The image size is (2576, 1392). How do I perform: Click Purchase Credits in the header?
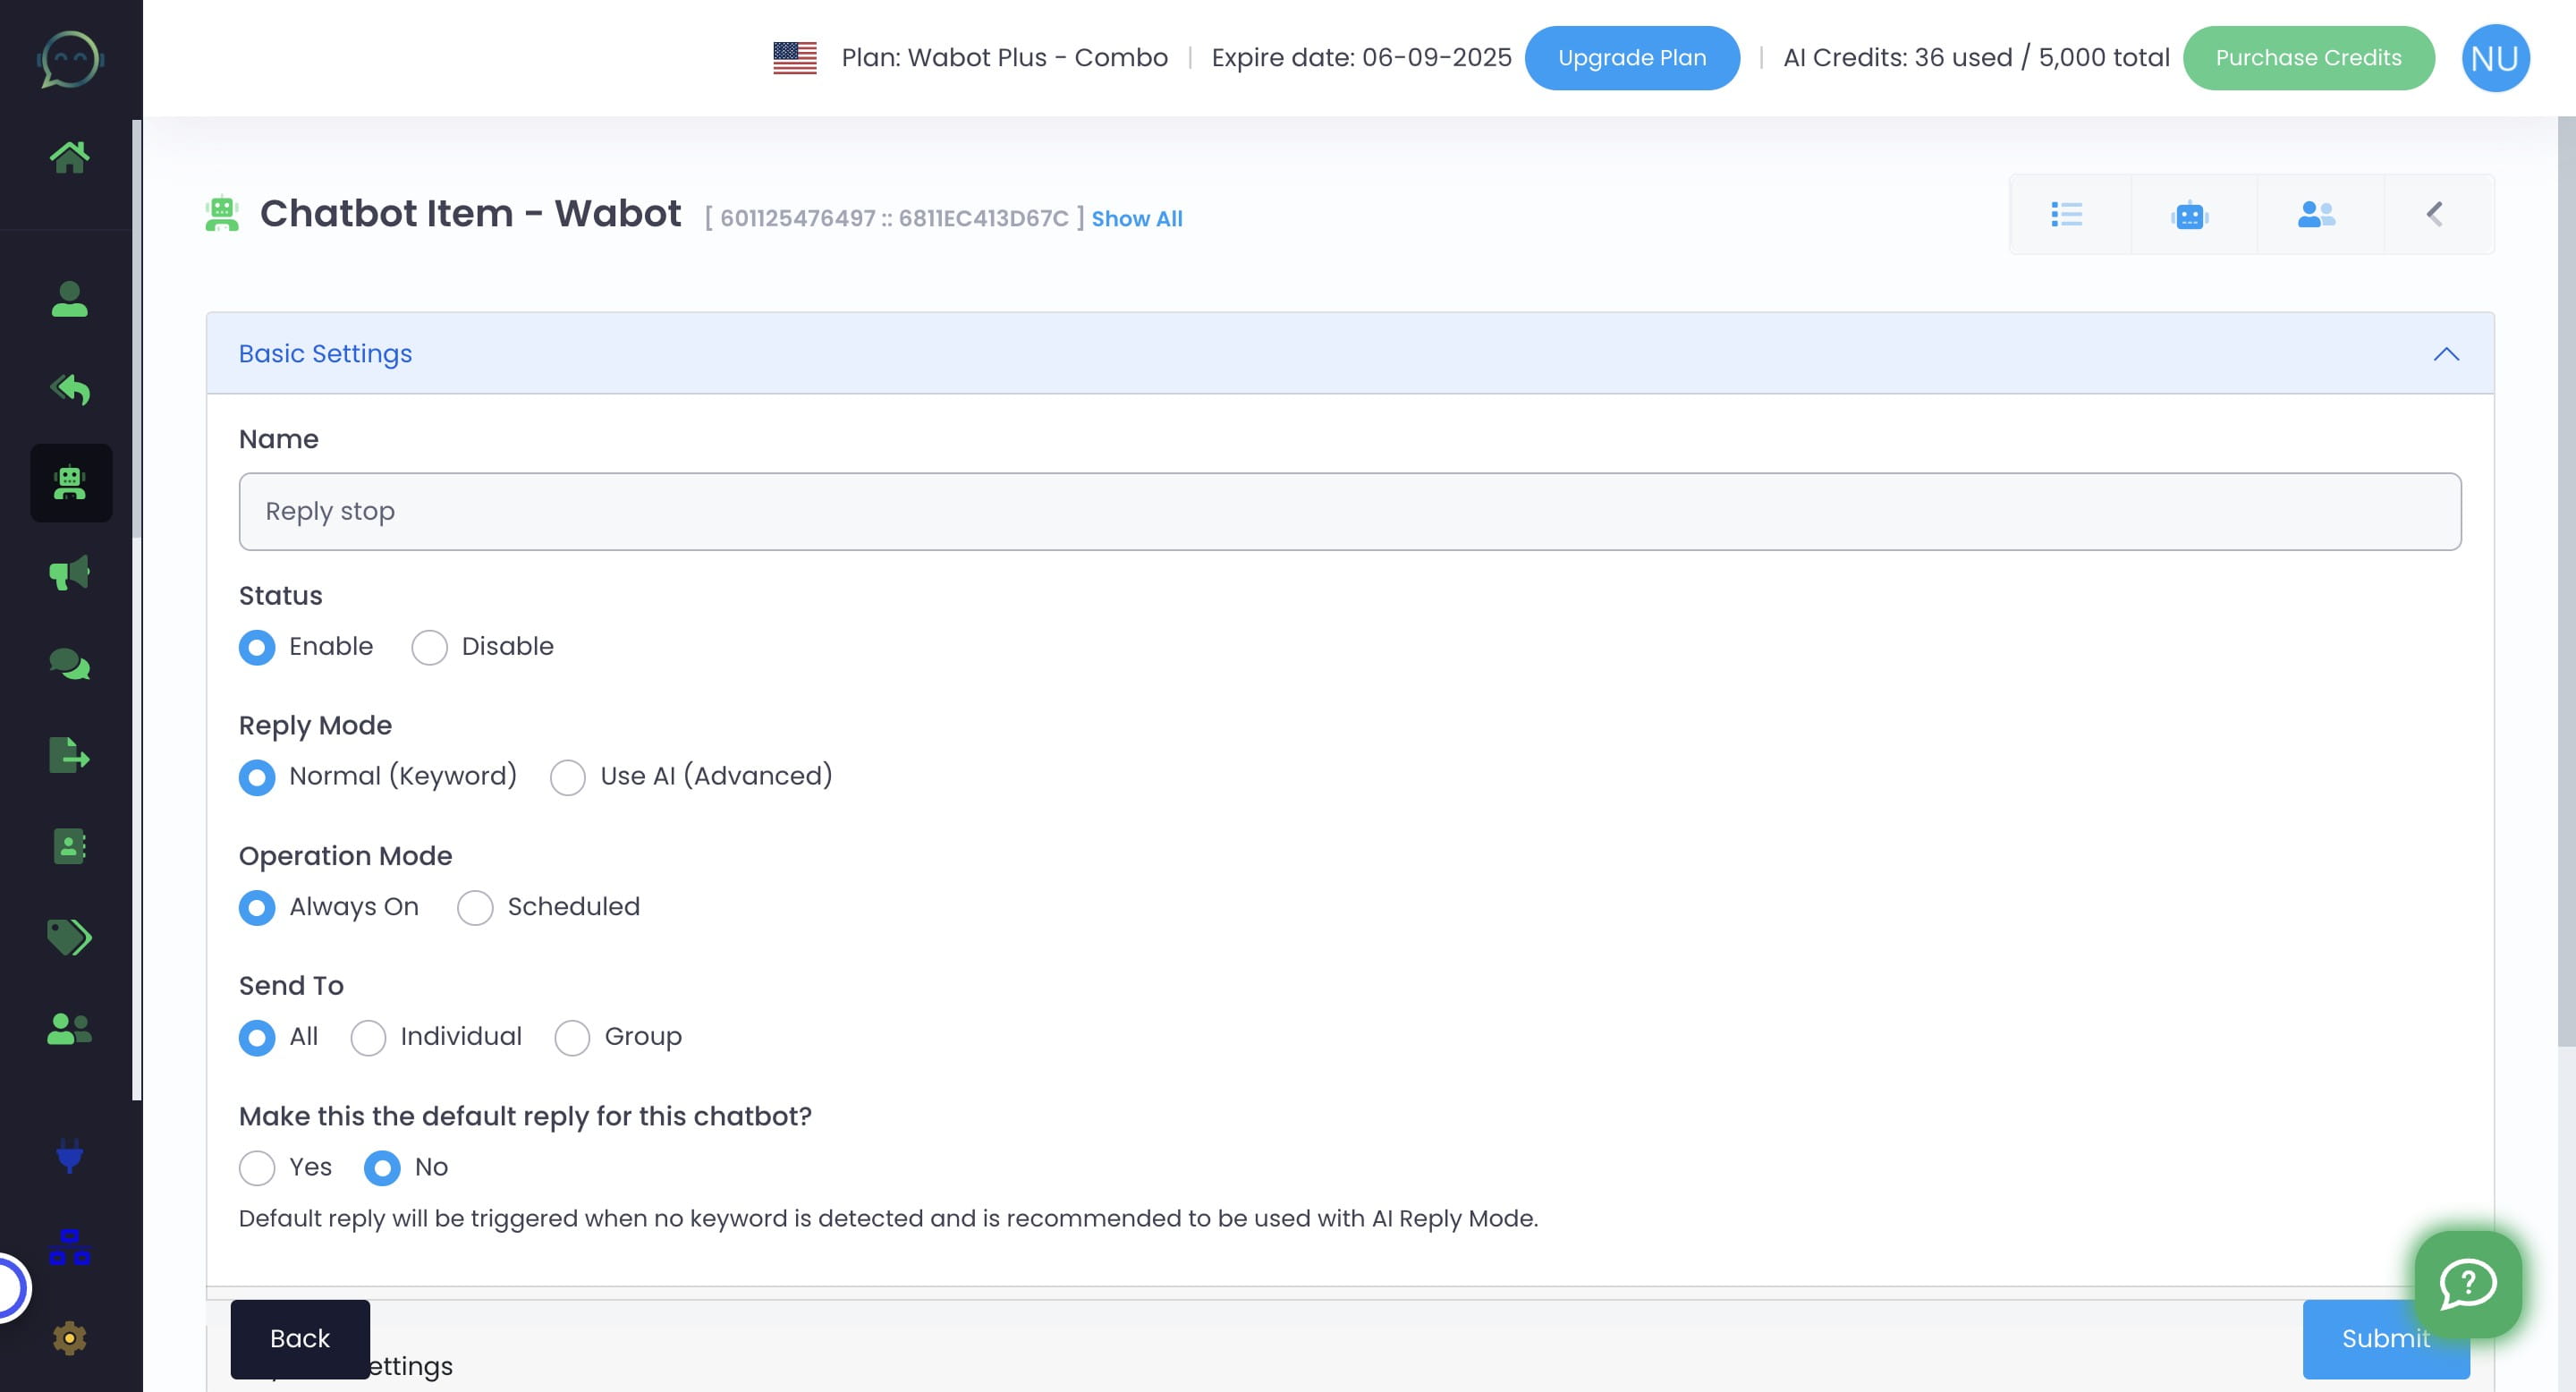[2309, 57]
